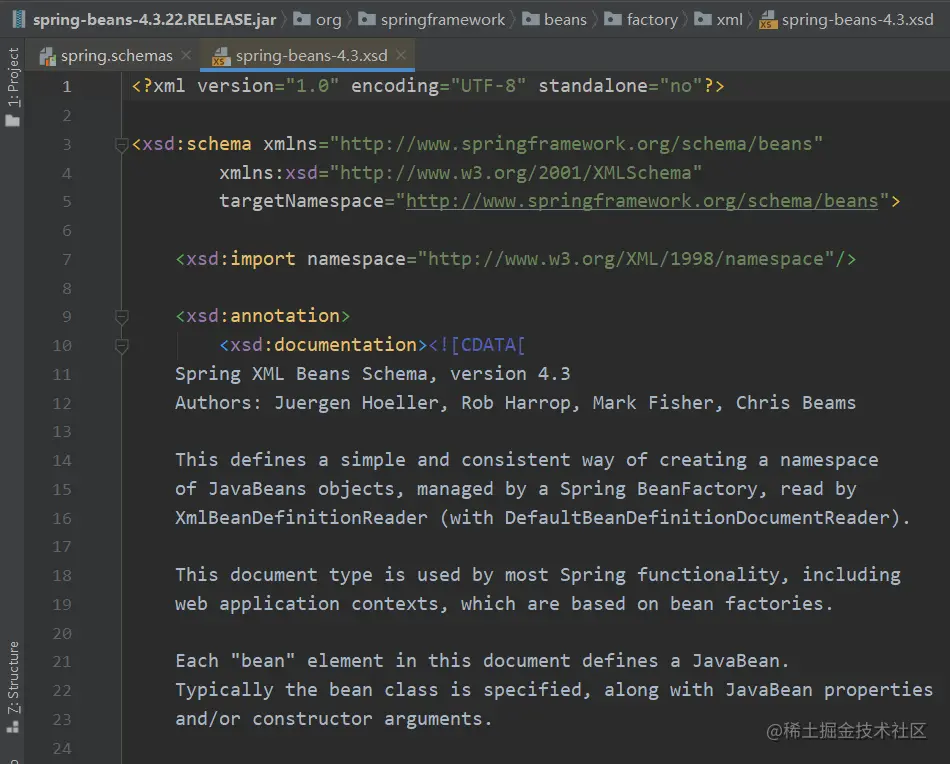Click line number 14 in the gutter
This screenshot has height=764, width=950.
click(x=62, y=460)
